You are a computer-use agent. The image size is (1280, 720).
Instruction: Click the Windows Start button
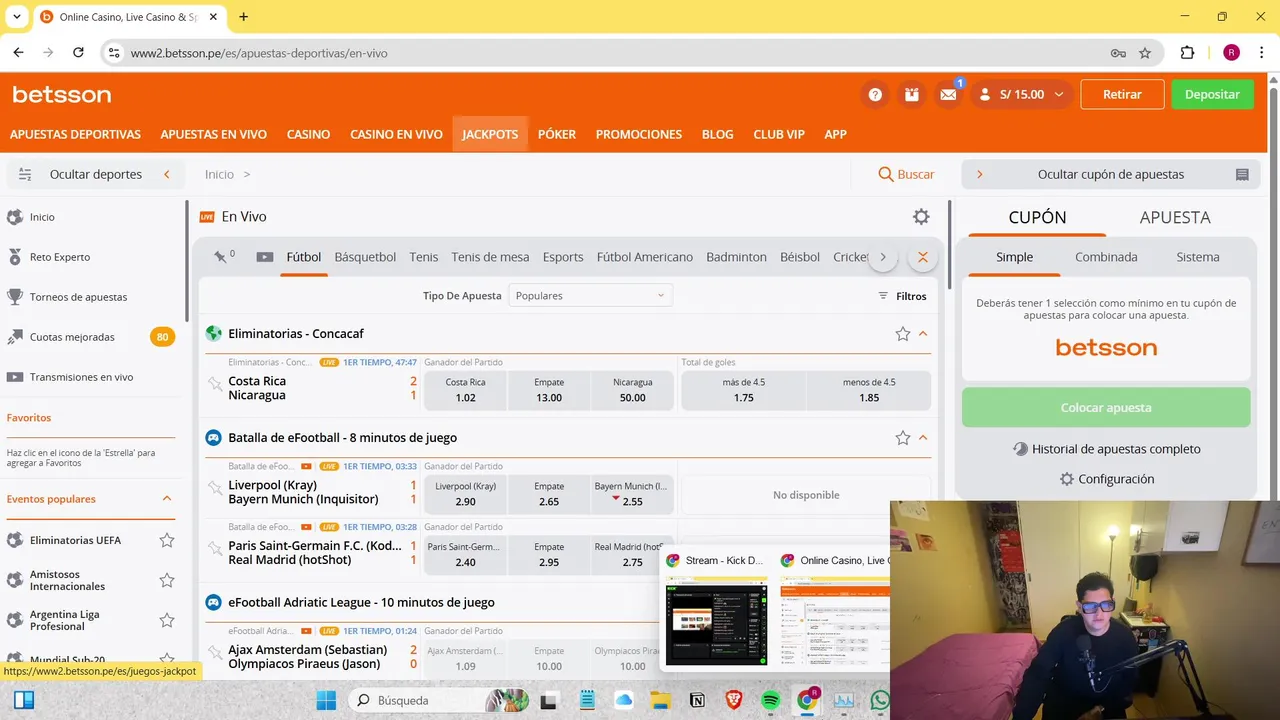click(328, 700)
